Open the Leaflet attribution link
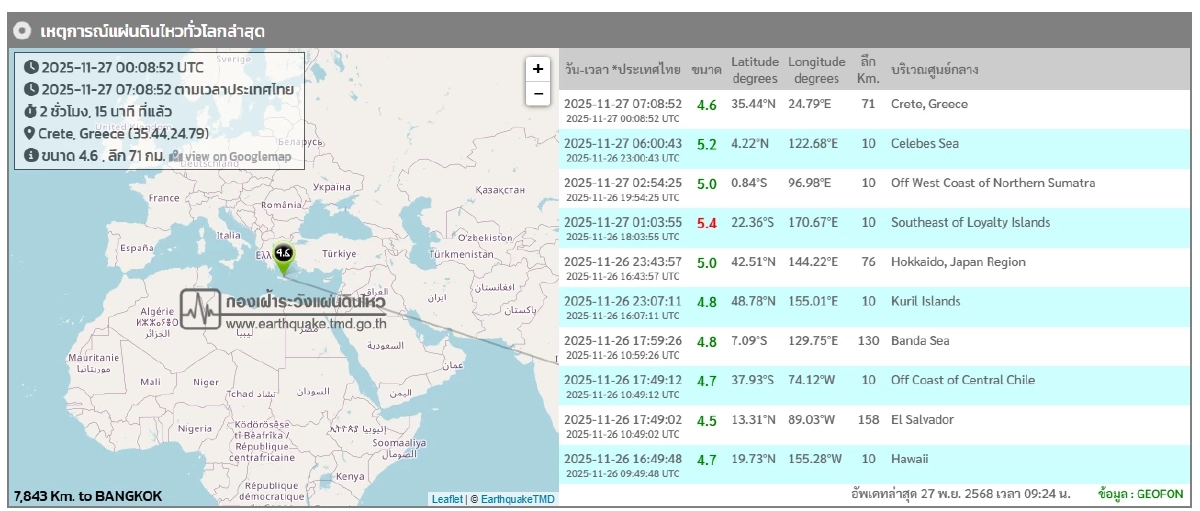This screenshot has width=1200, height=511. [447, 498]
